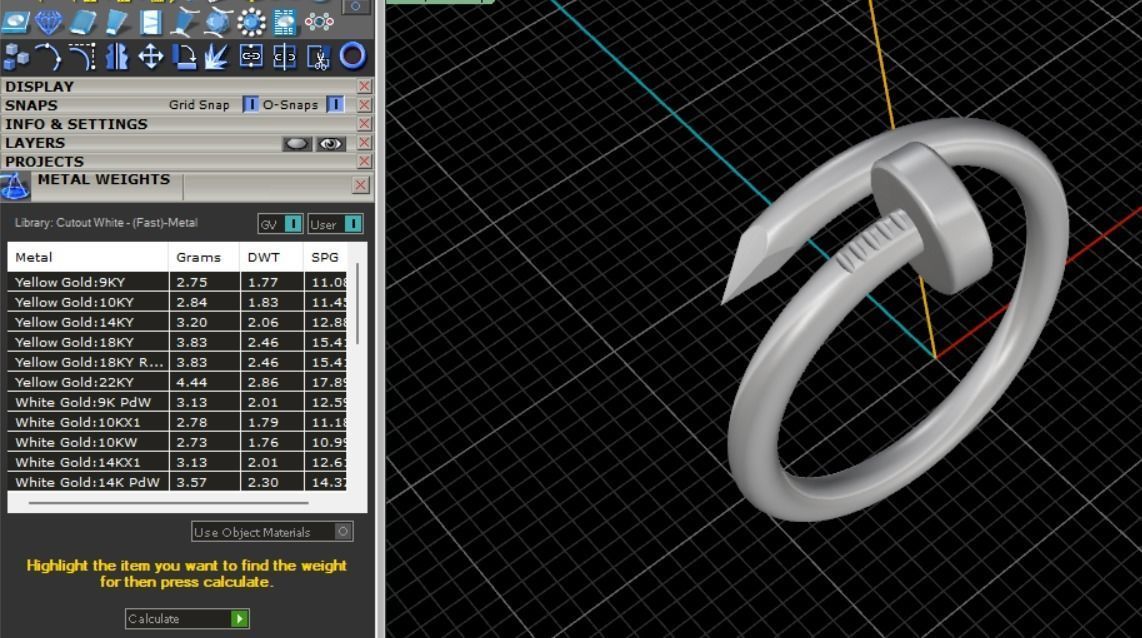This screenshot has height=638, width=1142.
Task: Select the blue ring torus tool
Action: 353,56
